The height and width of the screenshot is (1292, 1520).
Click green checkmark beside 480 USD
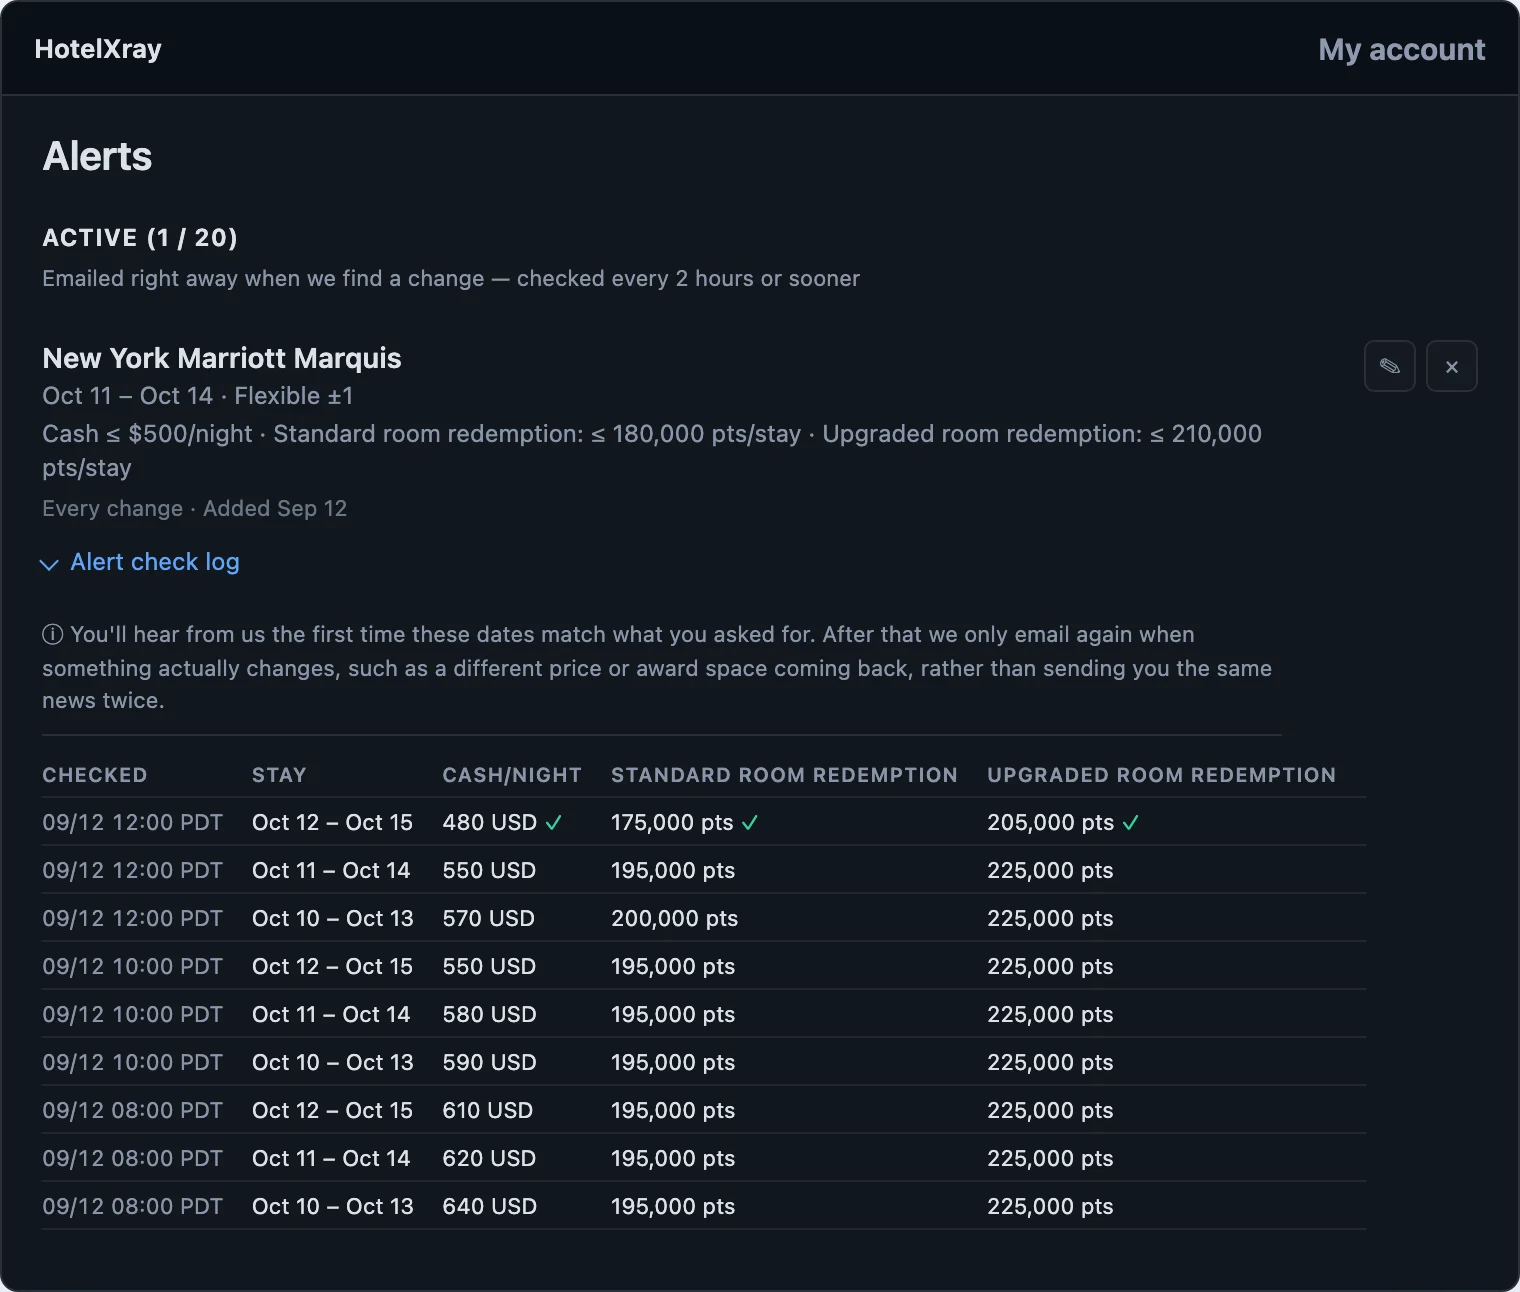(554, 823)
